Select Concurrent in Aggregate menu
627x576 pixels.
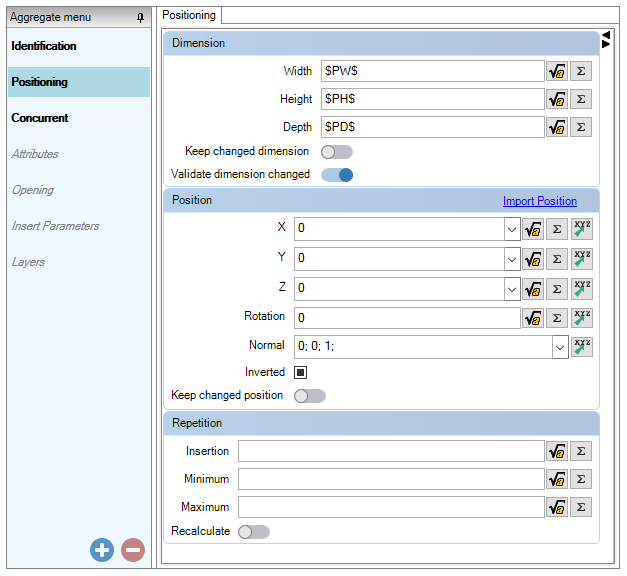40,118
